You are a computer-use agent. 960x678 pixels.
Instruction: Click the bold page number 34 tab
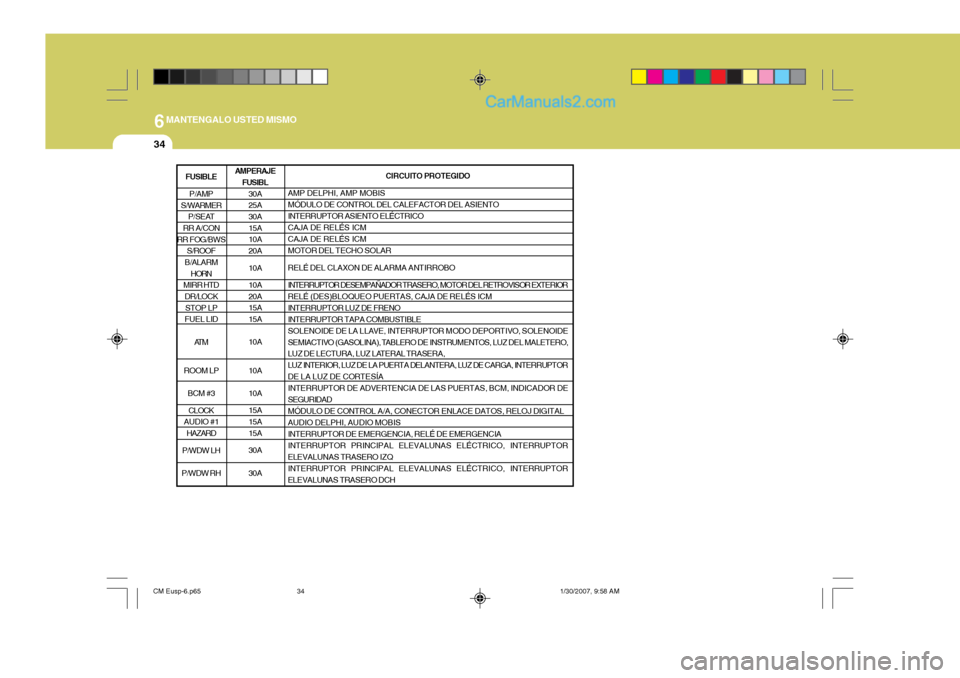pyautogui.click(x=159, y=144)
